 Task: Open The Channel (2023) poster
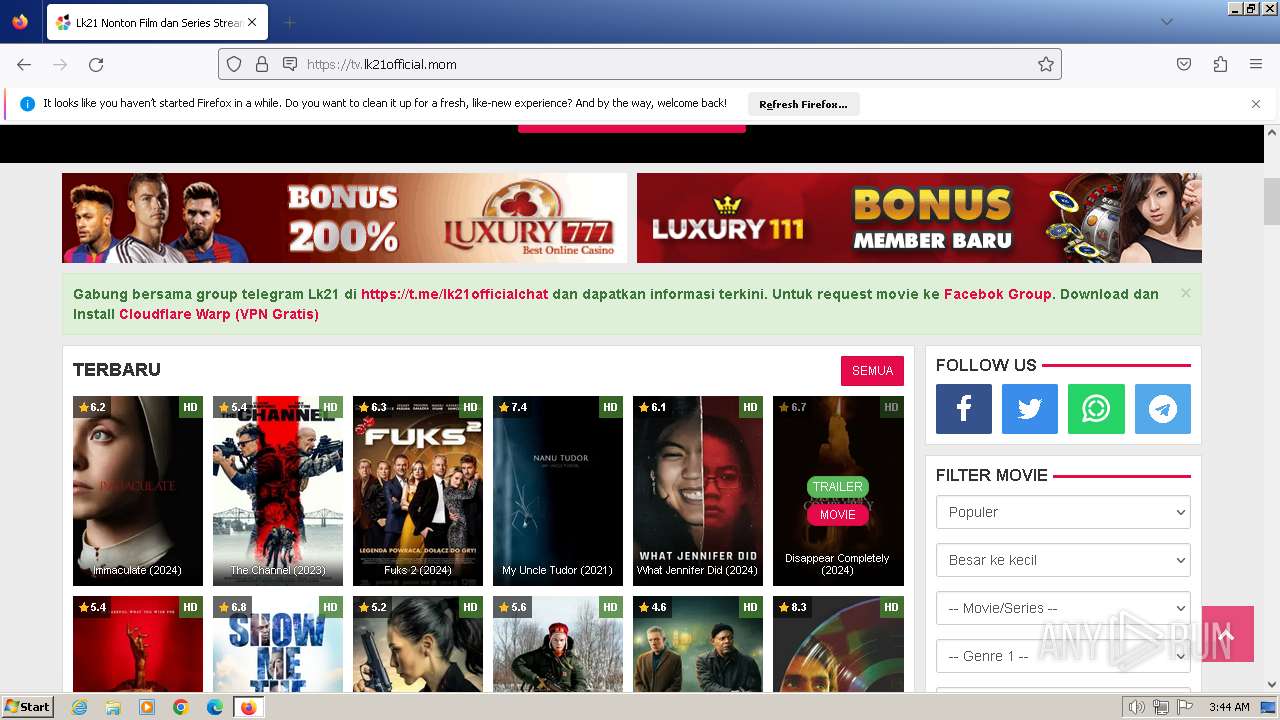point(278,491)
